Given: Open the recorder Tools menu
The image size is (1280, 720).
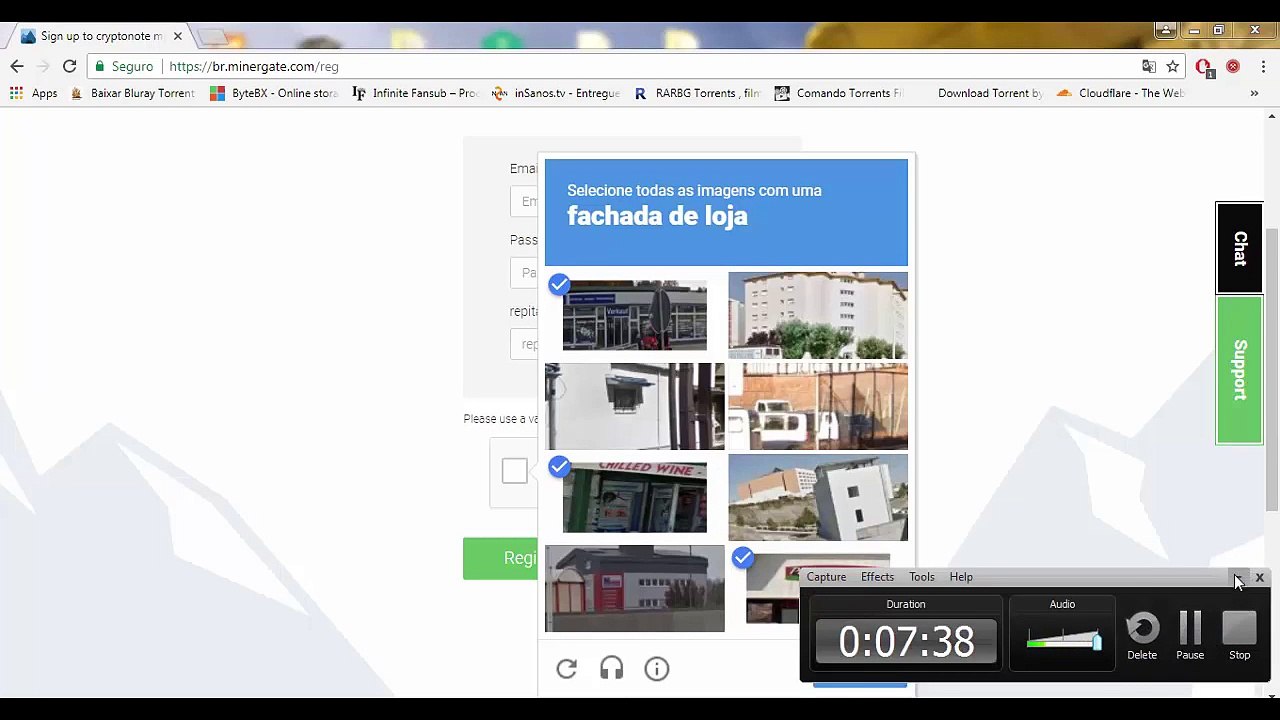Looking at the screenshot, I should (x=921, y=577).
